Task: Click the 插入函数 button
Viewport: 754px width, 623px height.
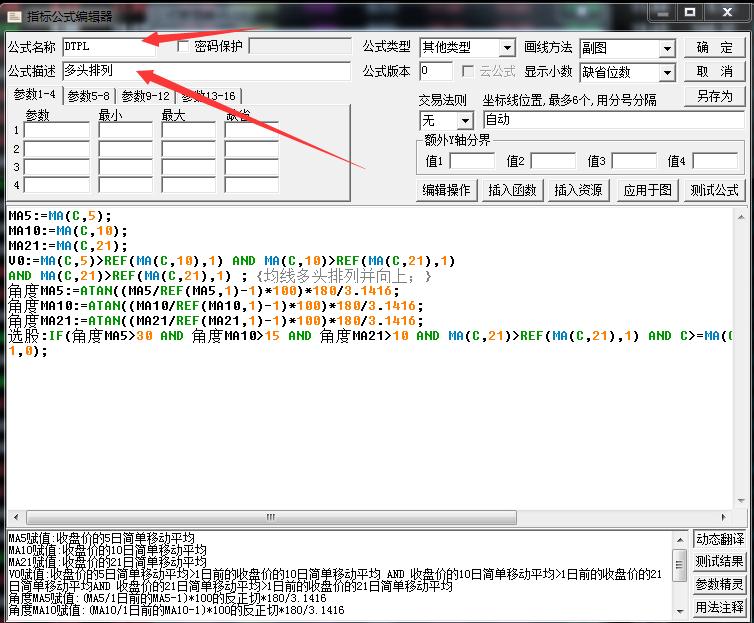Action: pyautogui.click(x=512, y=190)
